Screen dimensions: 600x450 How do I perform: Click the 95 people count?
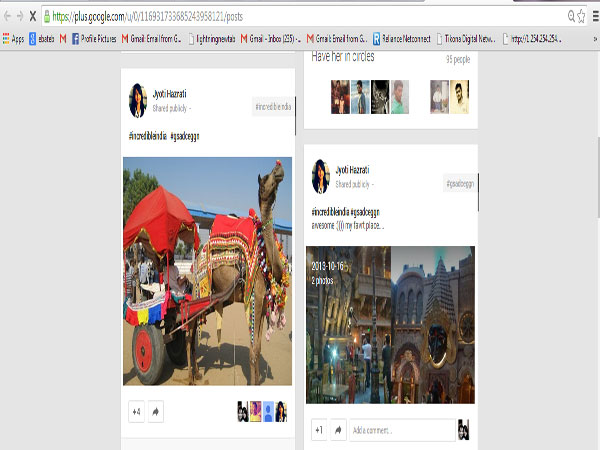tap(458, 59)
